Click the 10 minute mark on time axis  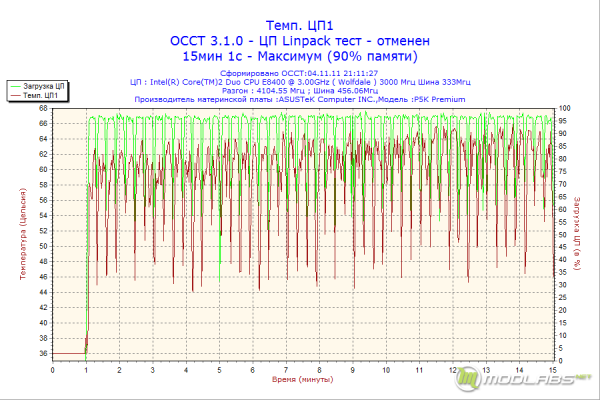pos(386,370)
